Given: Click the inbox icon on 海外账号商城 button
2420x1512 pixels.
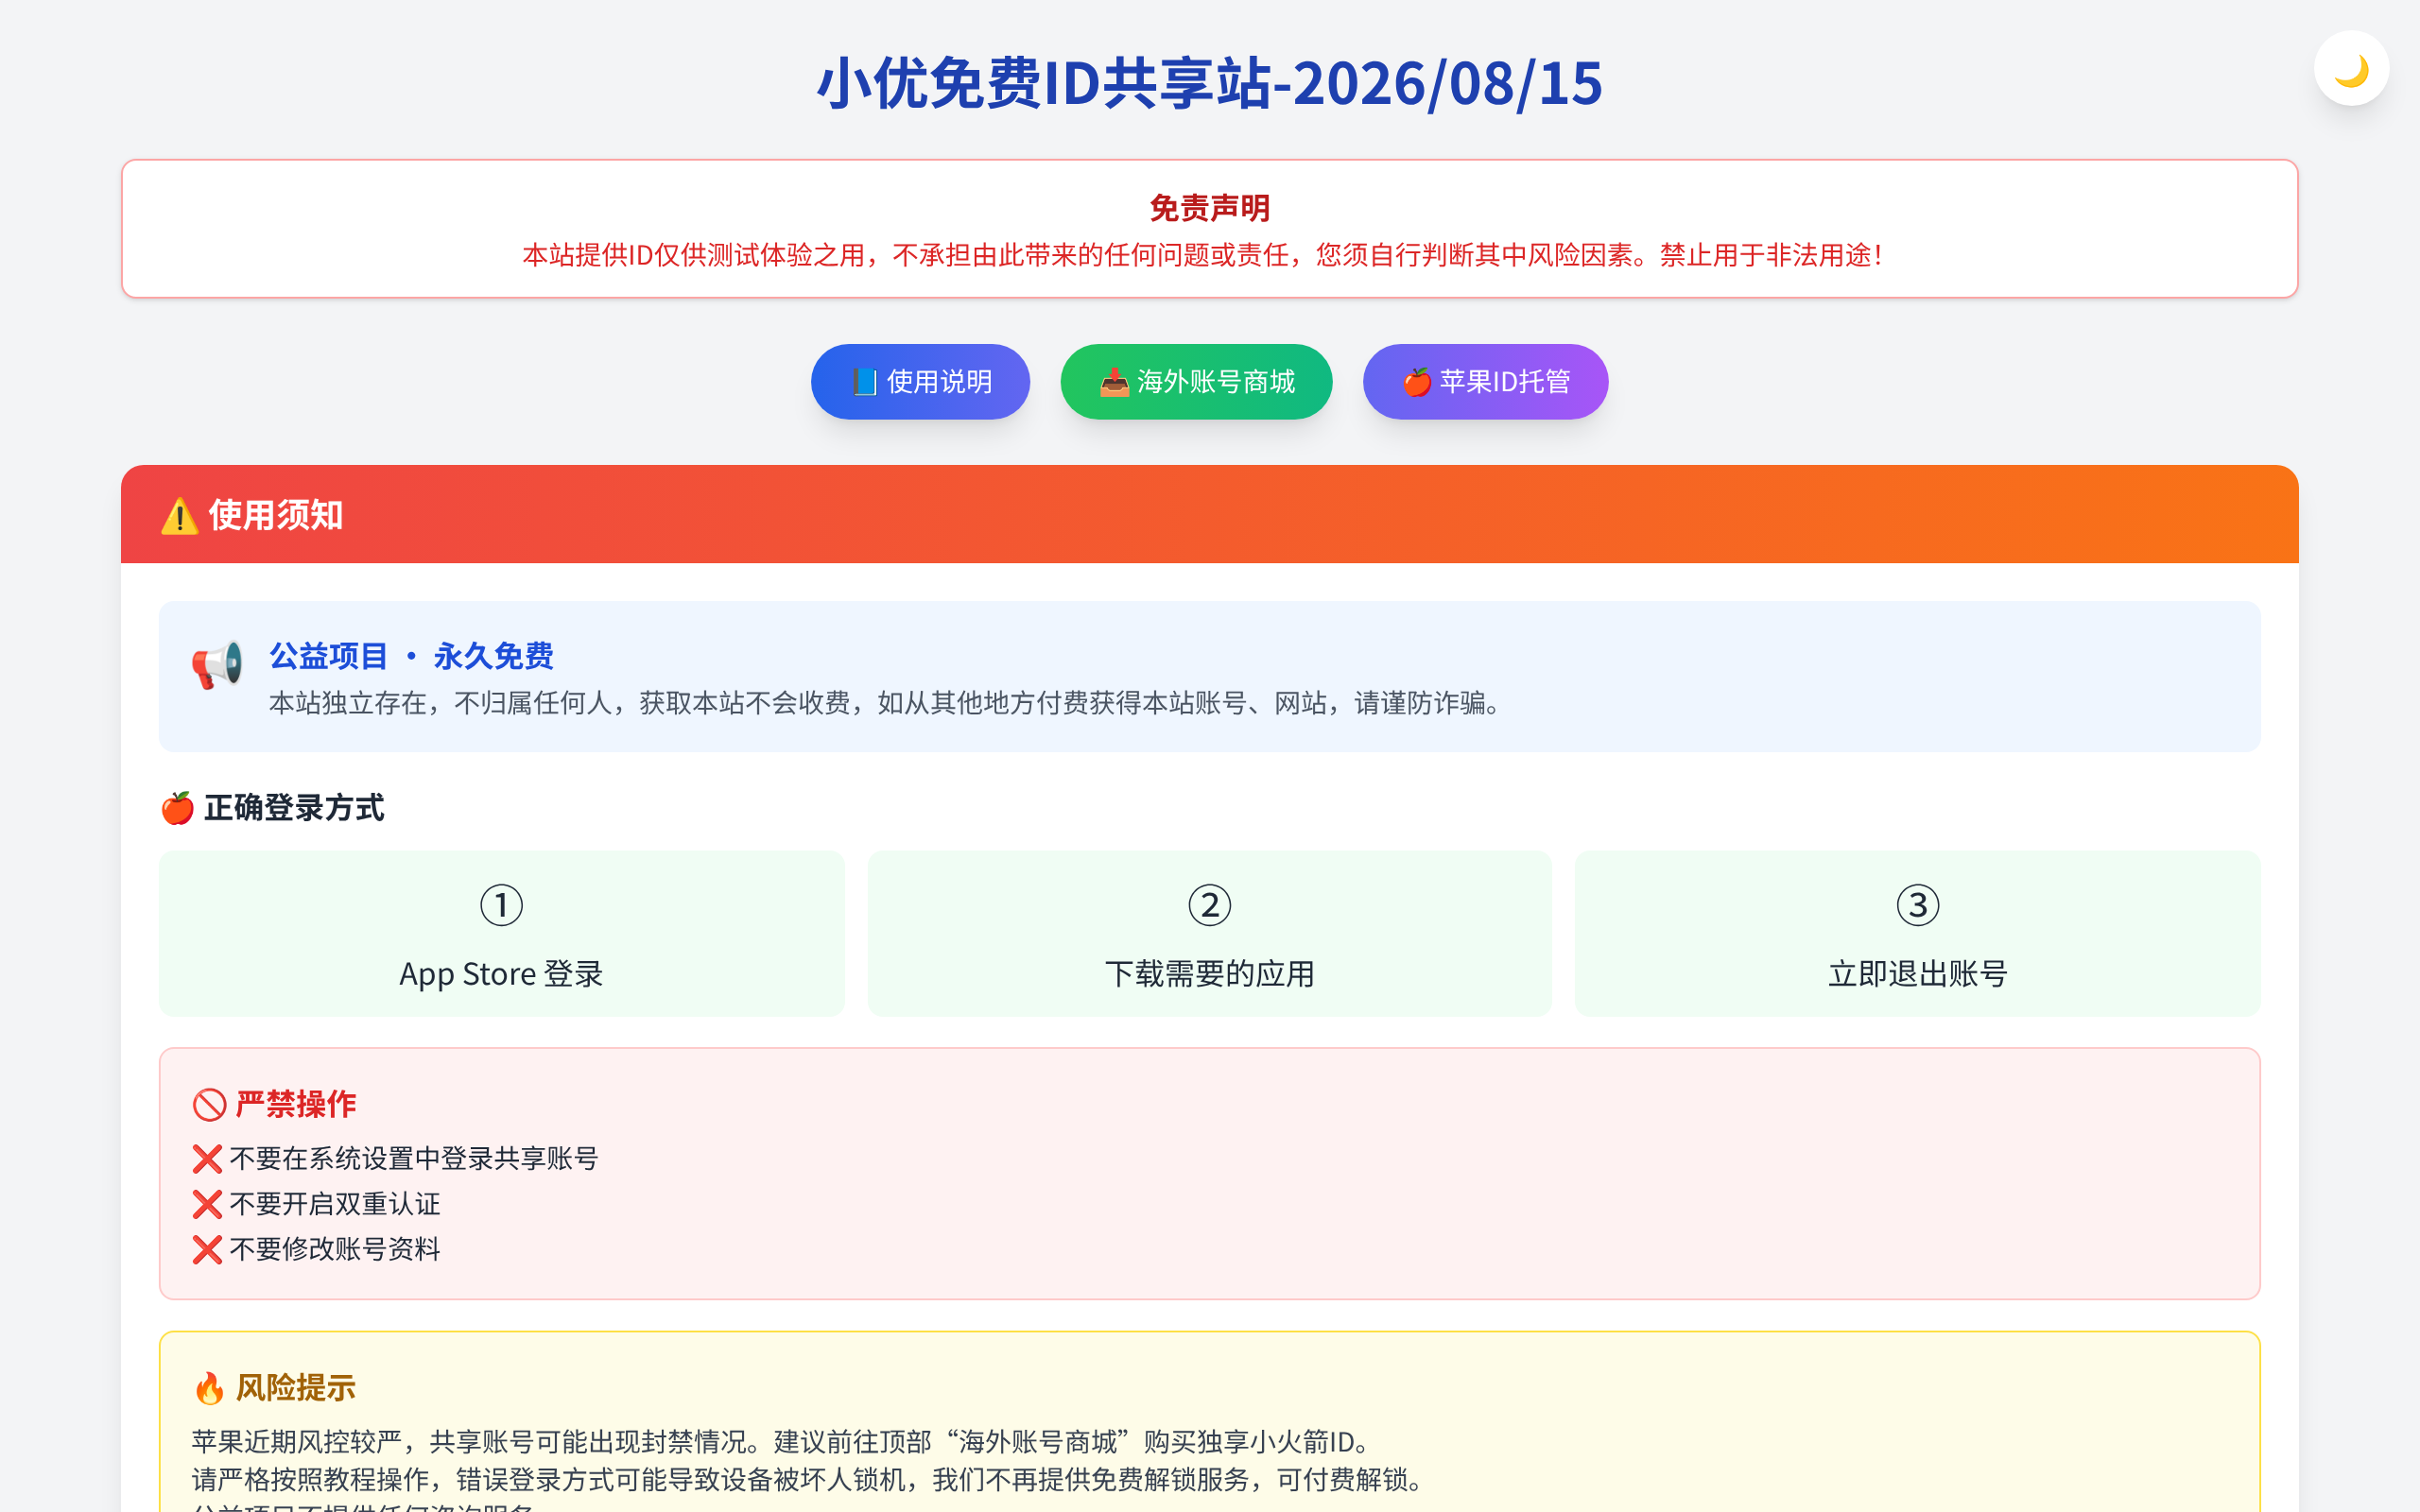Looking at the screenshot, I should tap(1114, 382).
